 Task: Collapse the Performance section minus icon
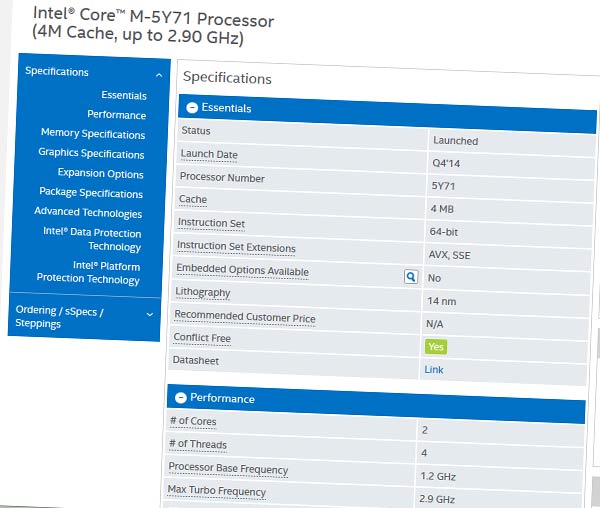tap(181, 397)
